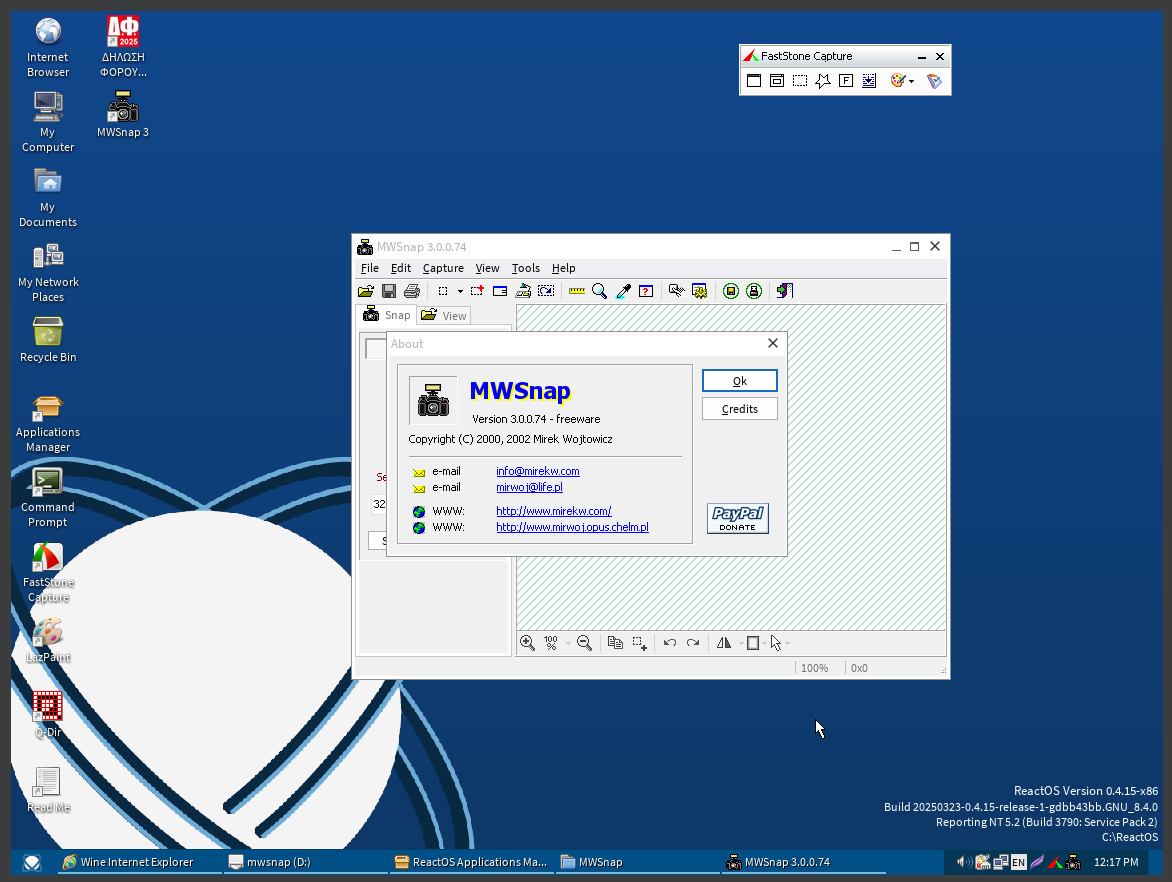Click FastStone settings icon
Screen dimensions: 1172x882
coord(934,81)
